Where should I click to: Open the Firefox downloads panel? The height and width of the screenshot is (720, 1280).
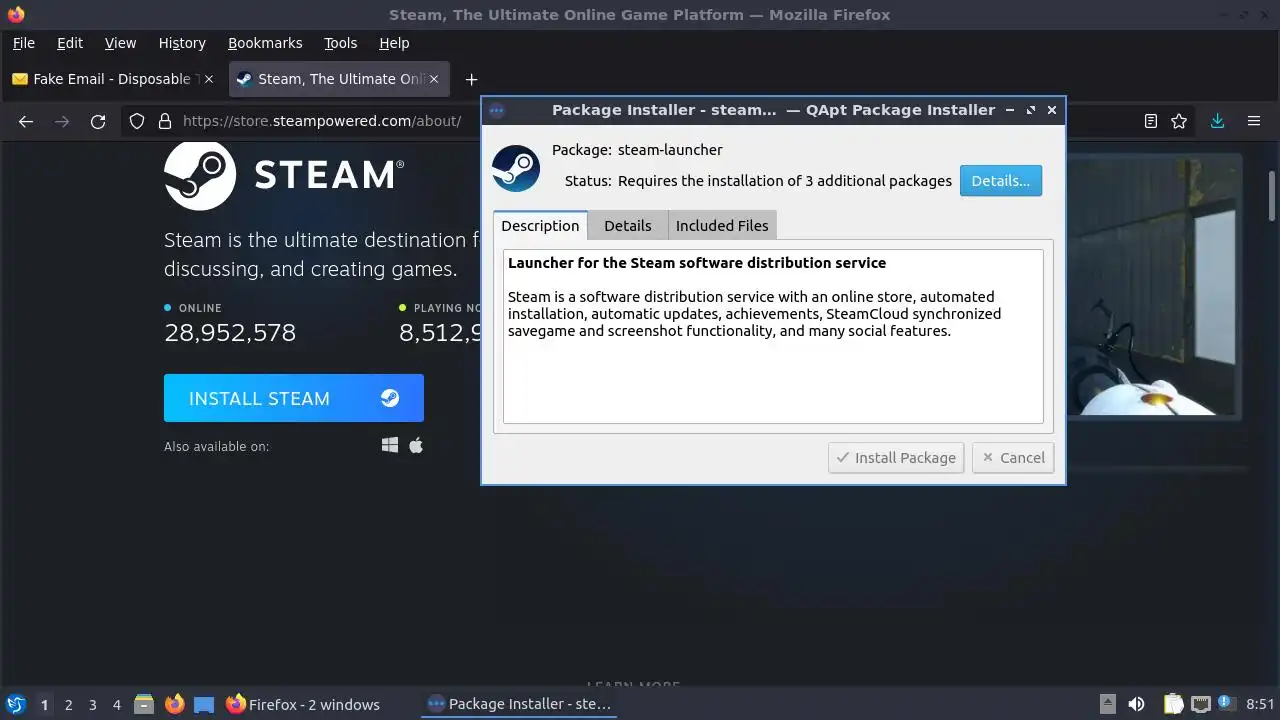pyautogui.click(x=1217, y=121)
